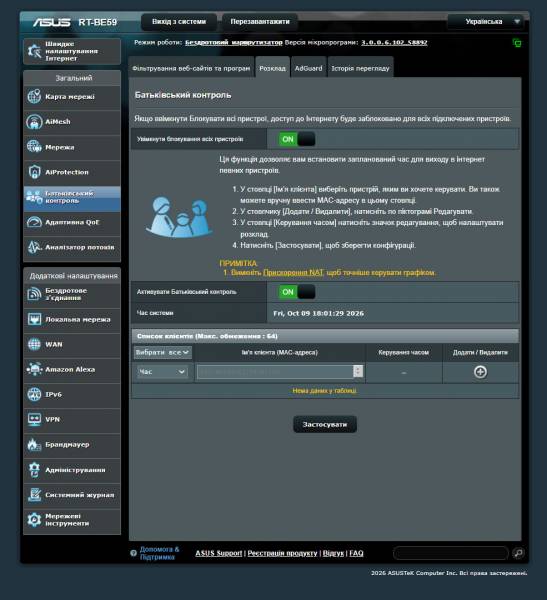Image resolution: width=547 pixels, height=600 pixels.
Task: Open the VPN monitor icon
Action: coord(34,419)
